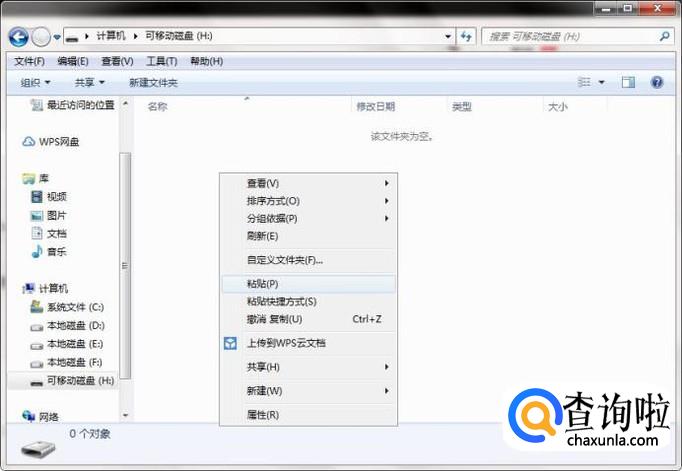
Task: Toggle the preview pane icon
Action: click(x=628, y=82)
